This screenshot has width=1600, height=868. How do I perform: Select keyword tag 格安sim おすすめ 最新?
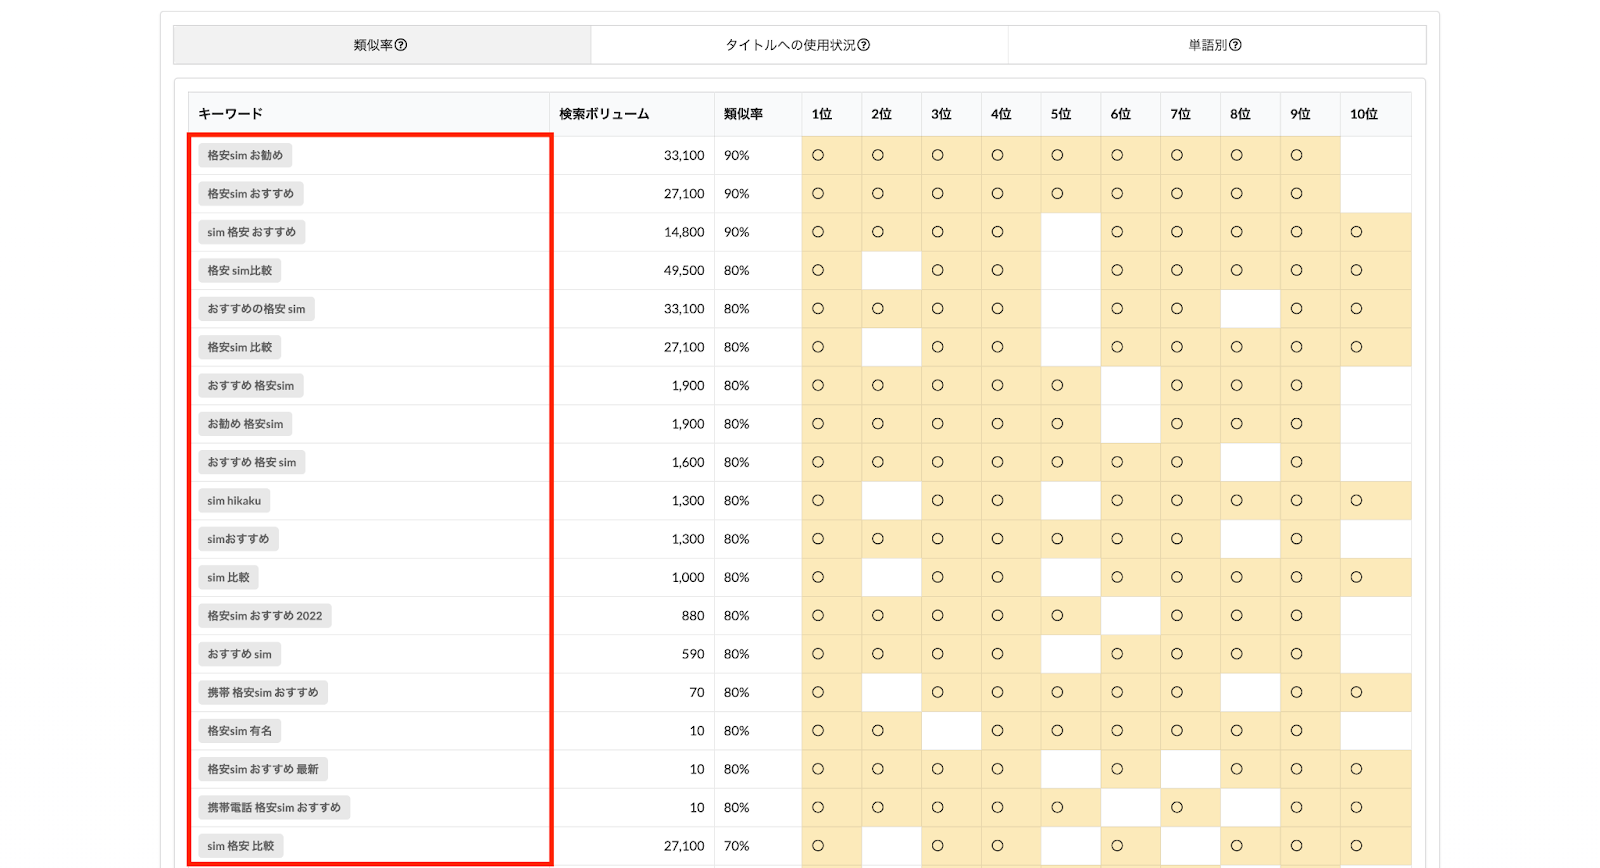pyautogui.click(x=263, y=769)
